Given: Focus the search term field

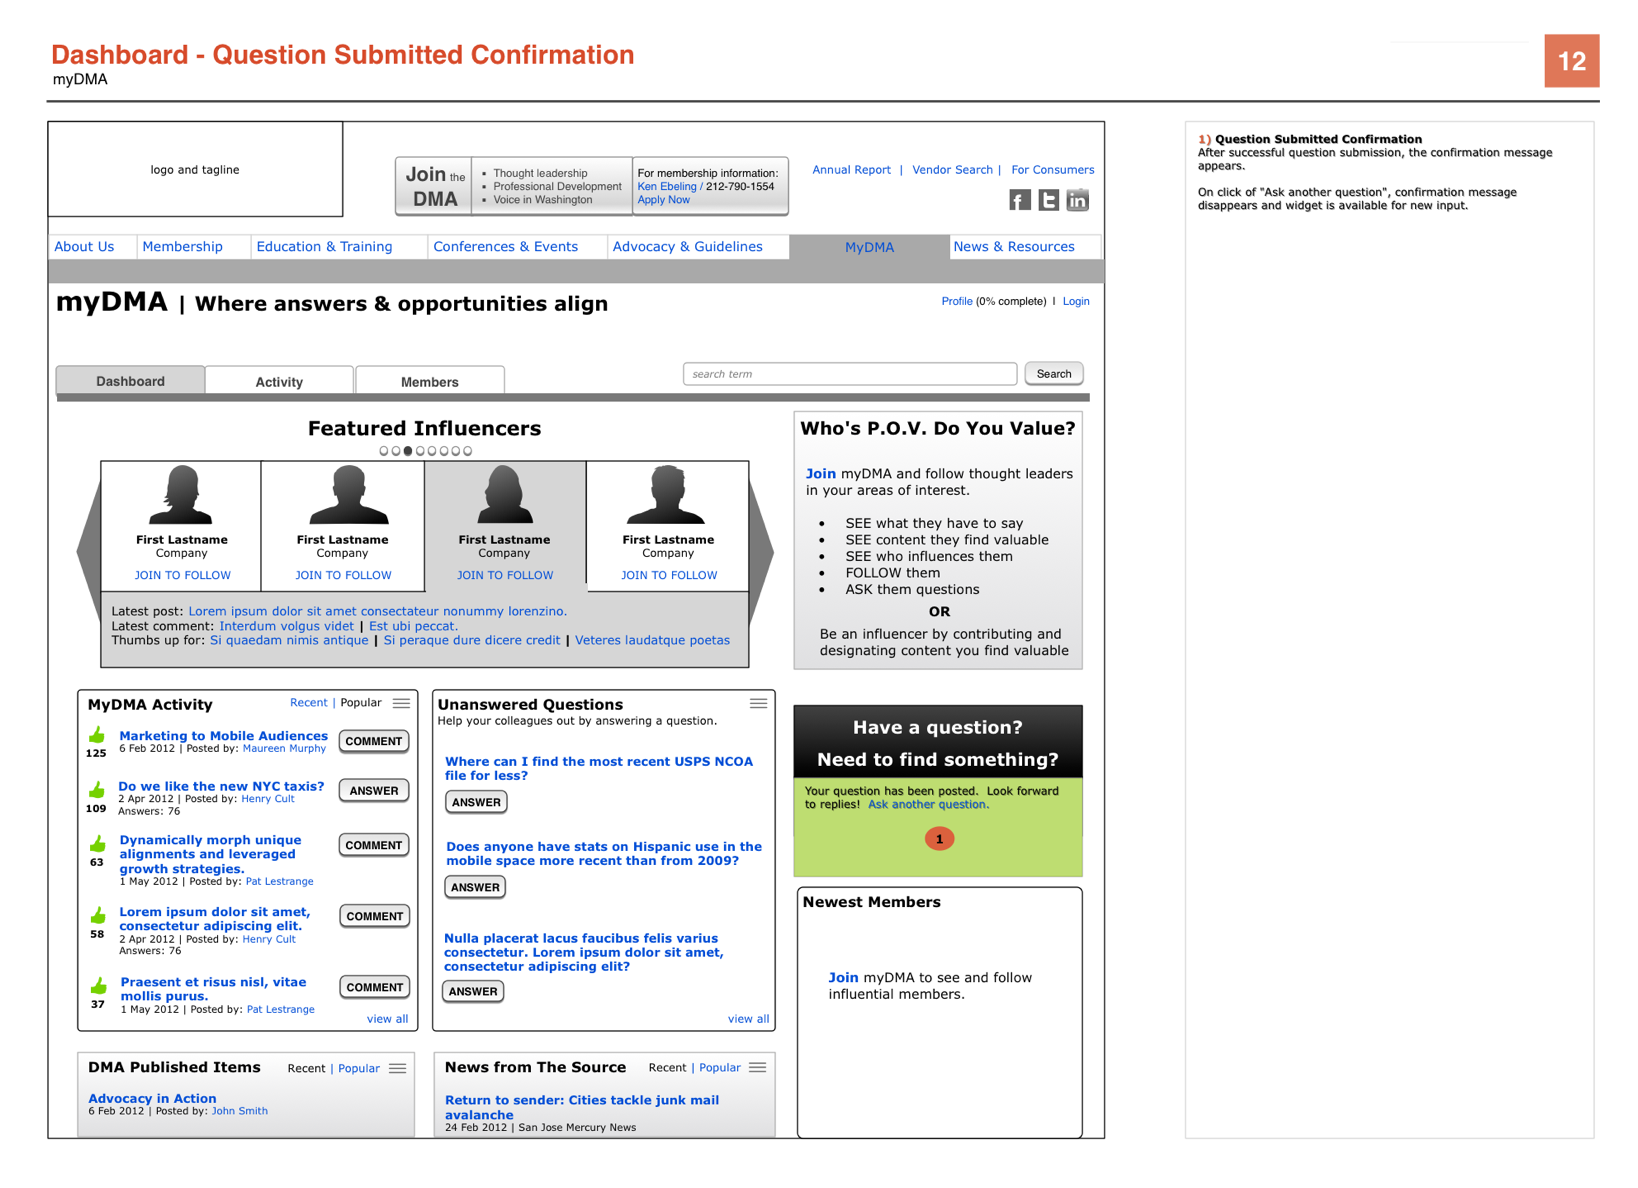Looking at the screenshot, I should click(x=850, y=374).
